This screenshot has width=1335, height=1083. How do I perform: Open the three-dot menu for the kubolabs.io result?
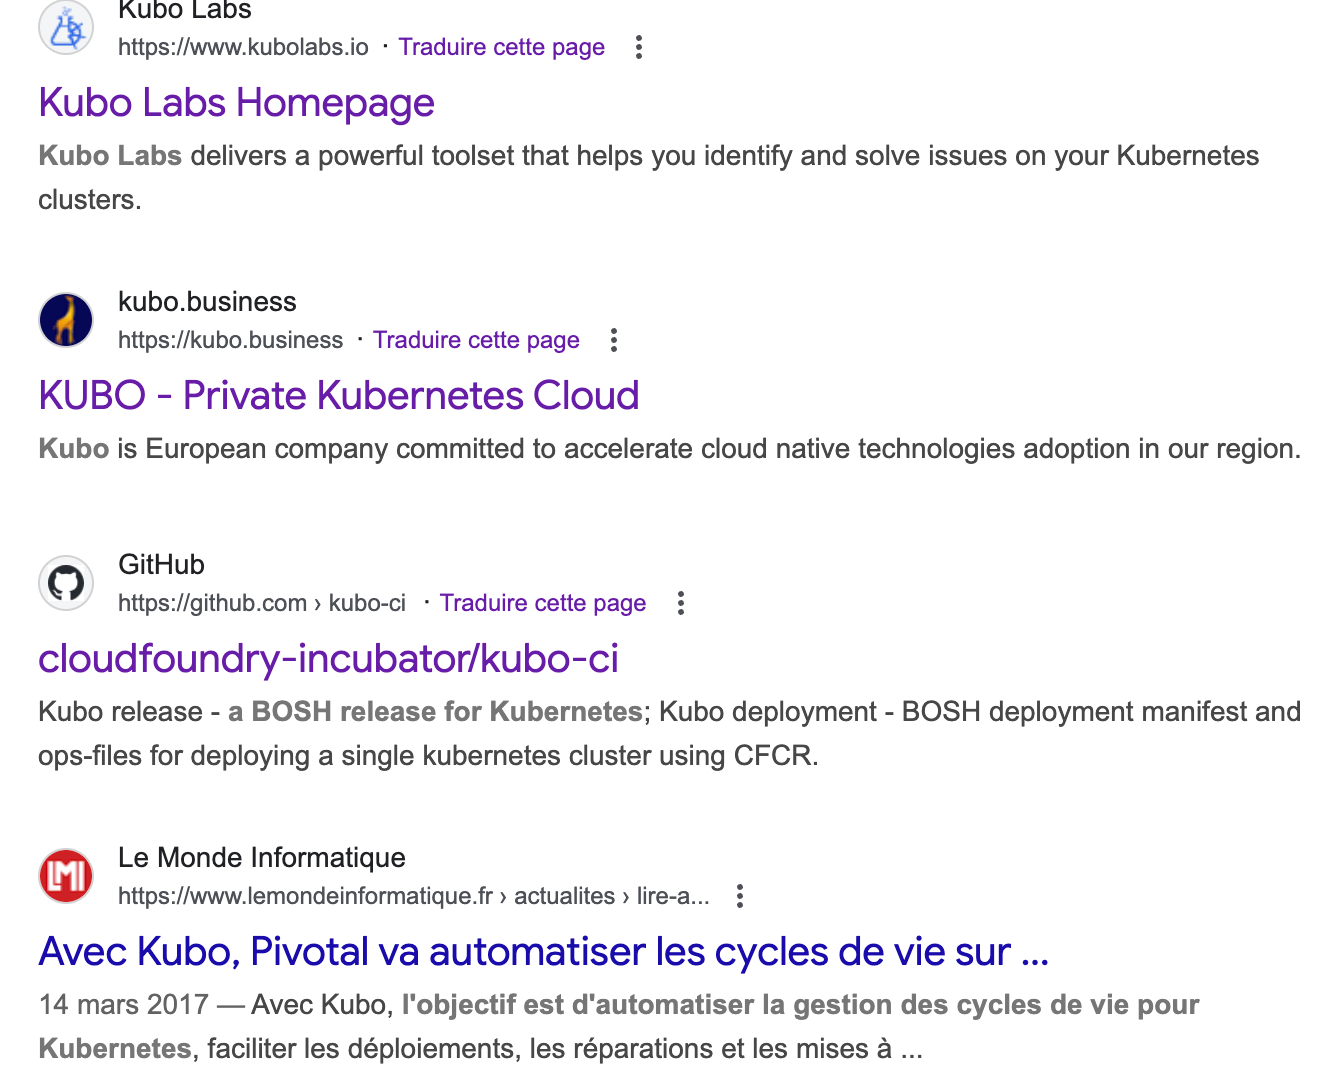(639, 47)
